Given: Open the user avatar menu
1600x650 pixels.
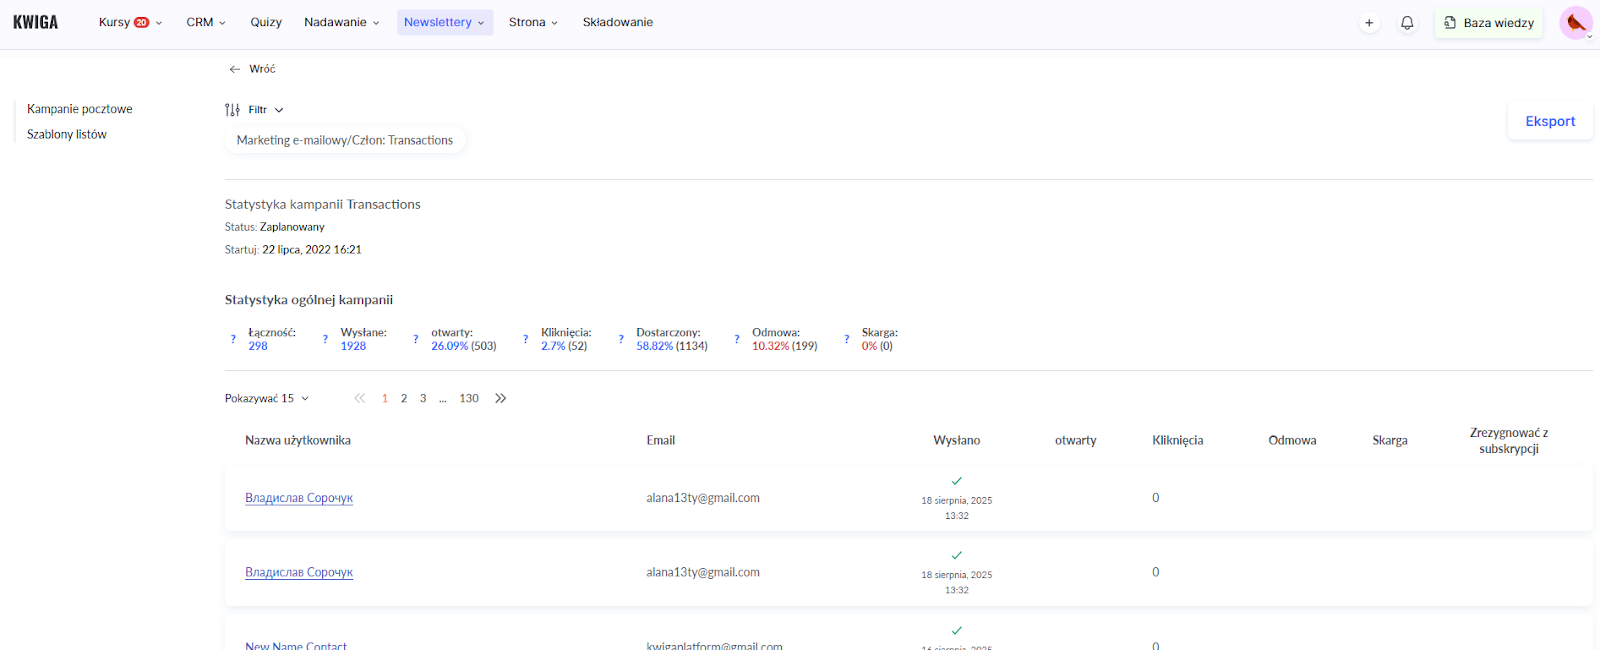Looking at the screenshot, I should [x=1576, y=23].
